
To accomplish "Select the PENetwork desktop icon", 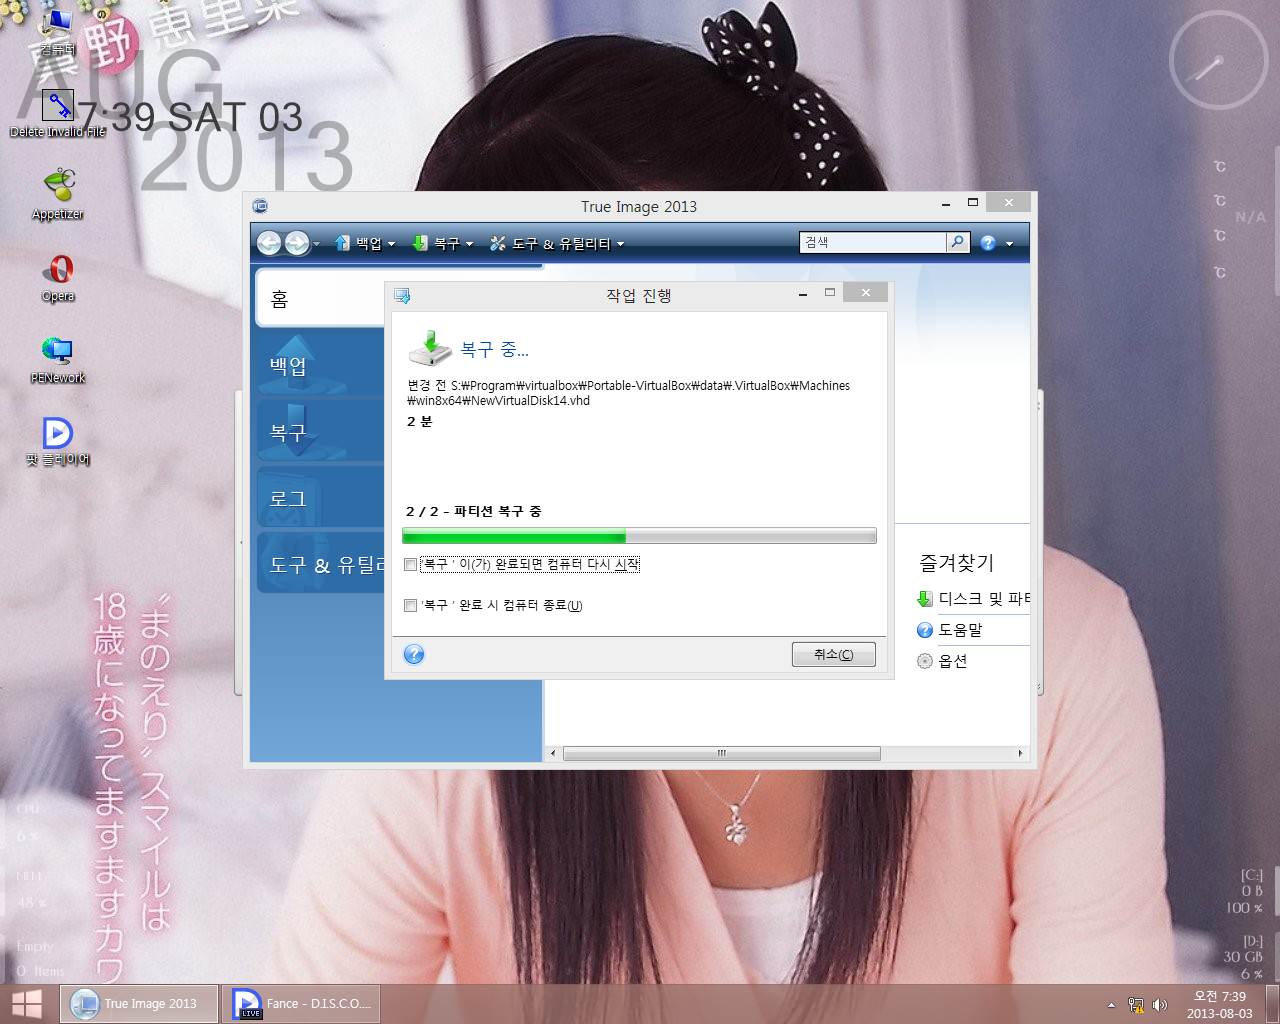I will coord(58,360).
